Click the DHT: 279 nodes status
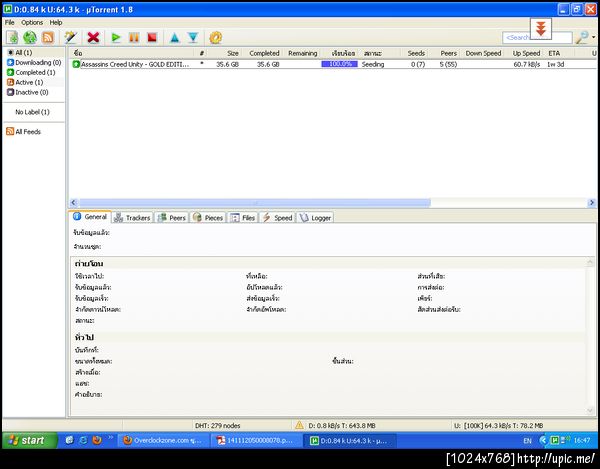 (x=217, y=425)
